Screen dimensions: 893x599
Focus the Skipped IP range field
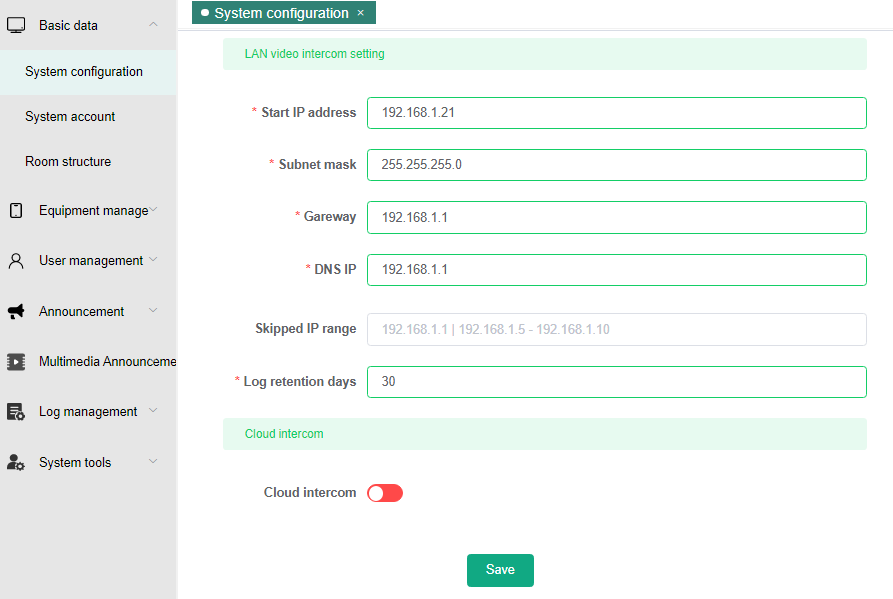[617, 329]
